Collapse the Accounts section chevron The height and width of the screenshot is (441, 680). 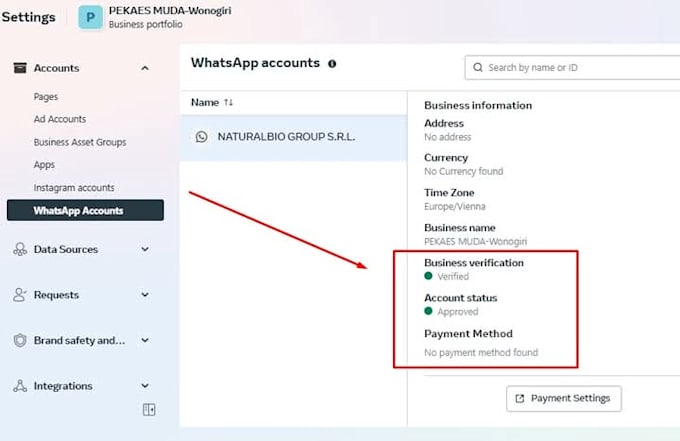pos(145,68)
